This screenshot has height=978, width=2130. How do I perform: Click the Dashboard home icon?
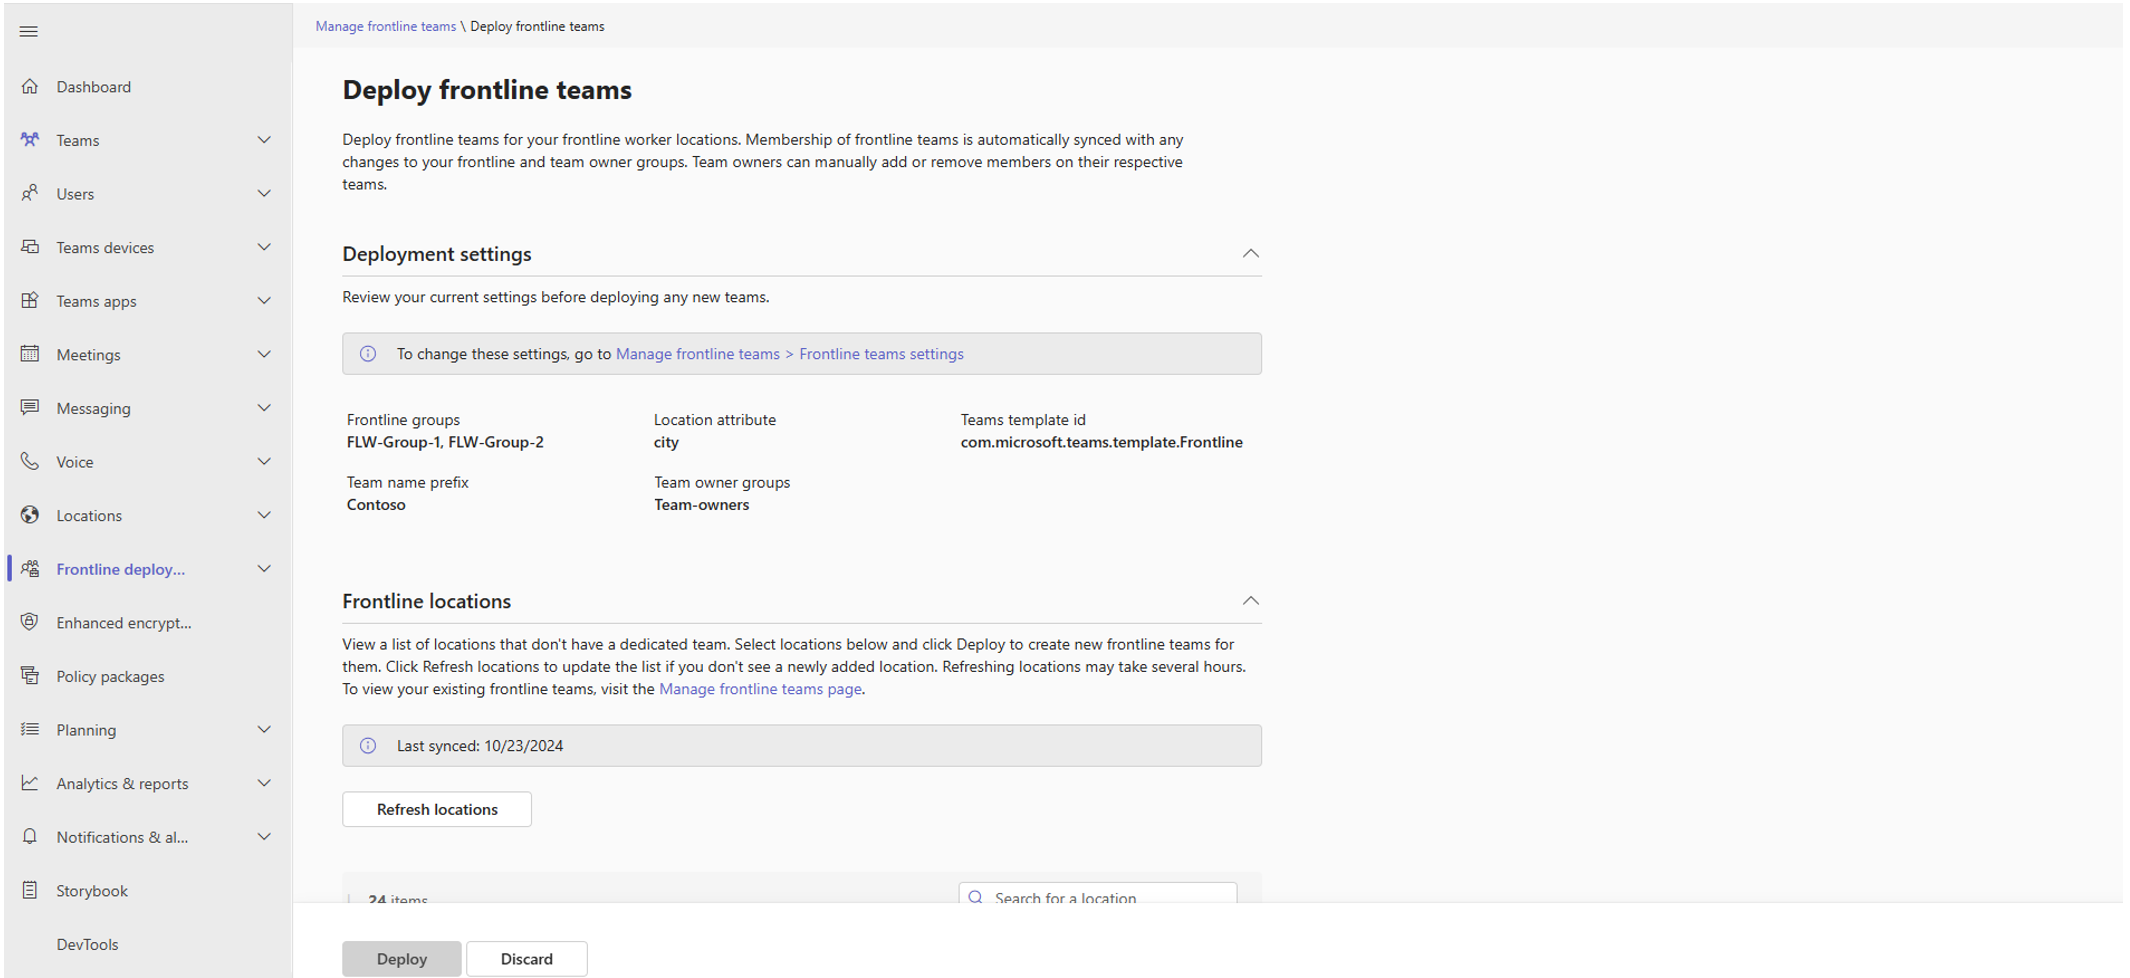point(30,86)
